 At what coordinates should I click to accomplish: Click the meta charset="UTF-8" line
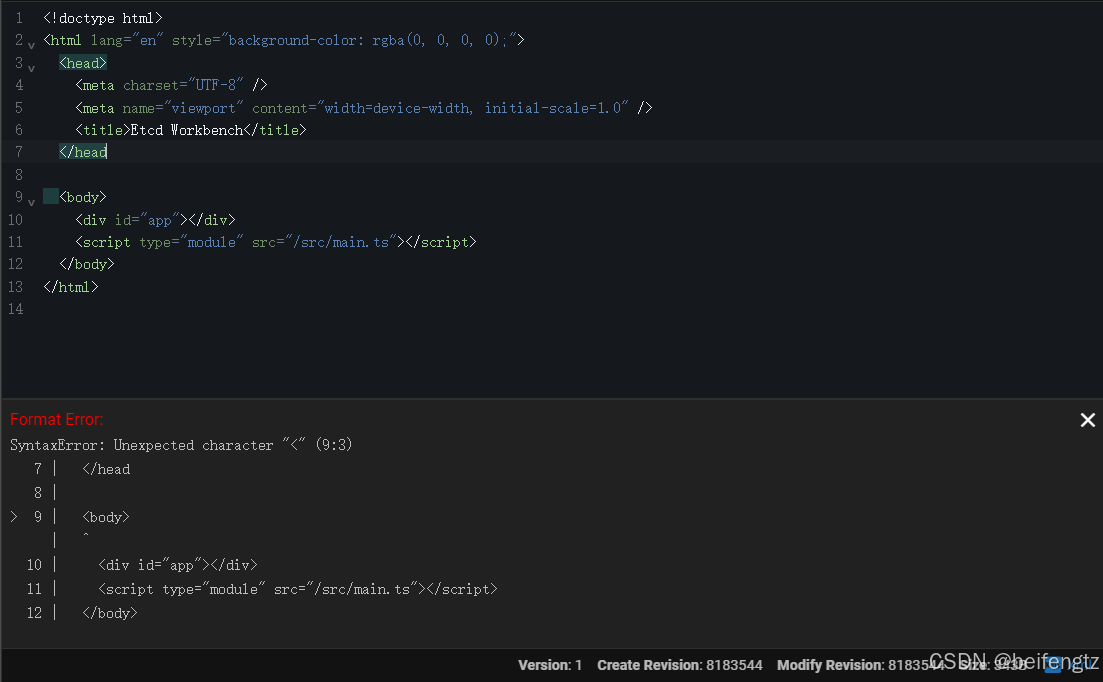pos(172,85)
